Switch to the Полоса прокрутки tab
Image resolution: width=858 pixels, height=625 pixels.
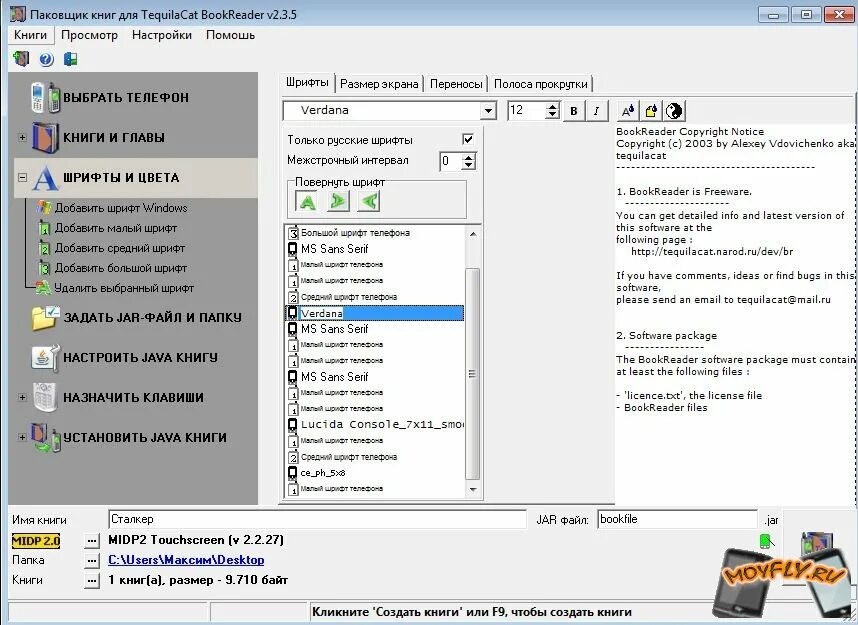tap(541, 84)
